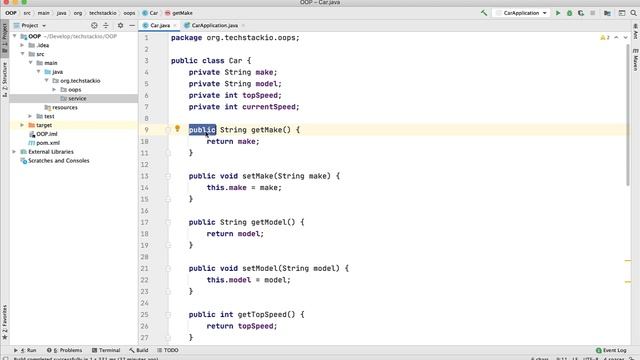Click the Stop process square icon
The width and height of the screenshot is (640, 360).
(593, 13)
